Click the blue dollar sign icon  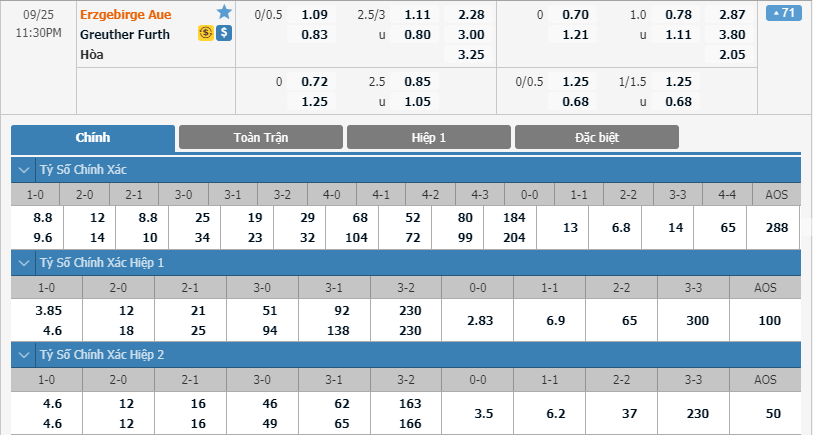[x=224, y=33]
